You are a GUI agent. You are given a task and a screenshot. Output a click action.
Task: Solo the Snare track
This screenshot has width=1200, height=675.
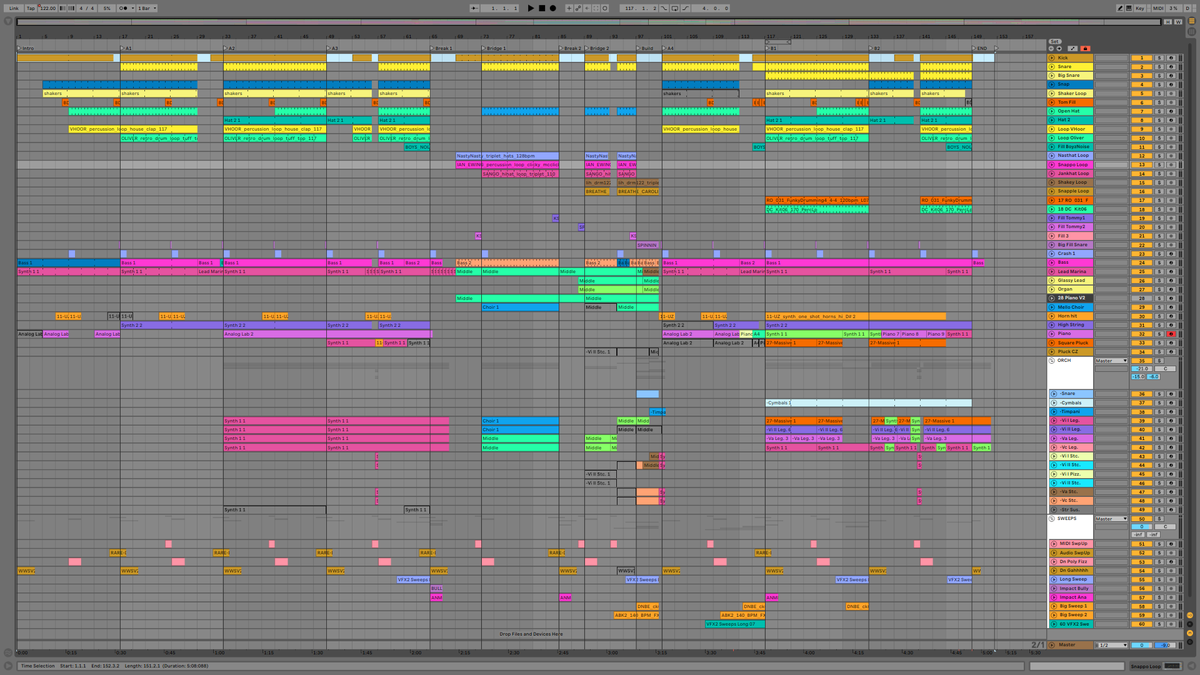(1159, 67)
